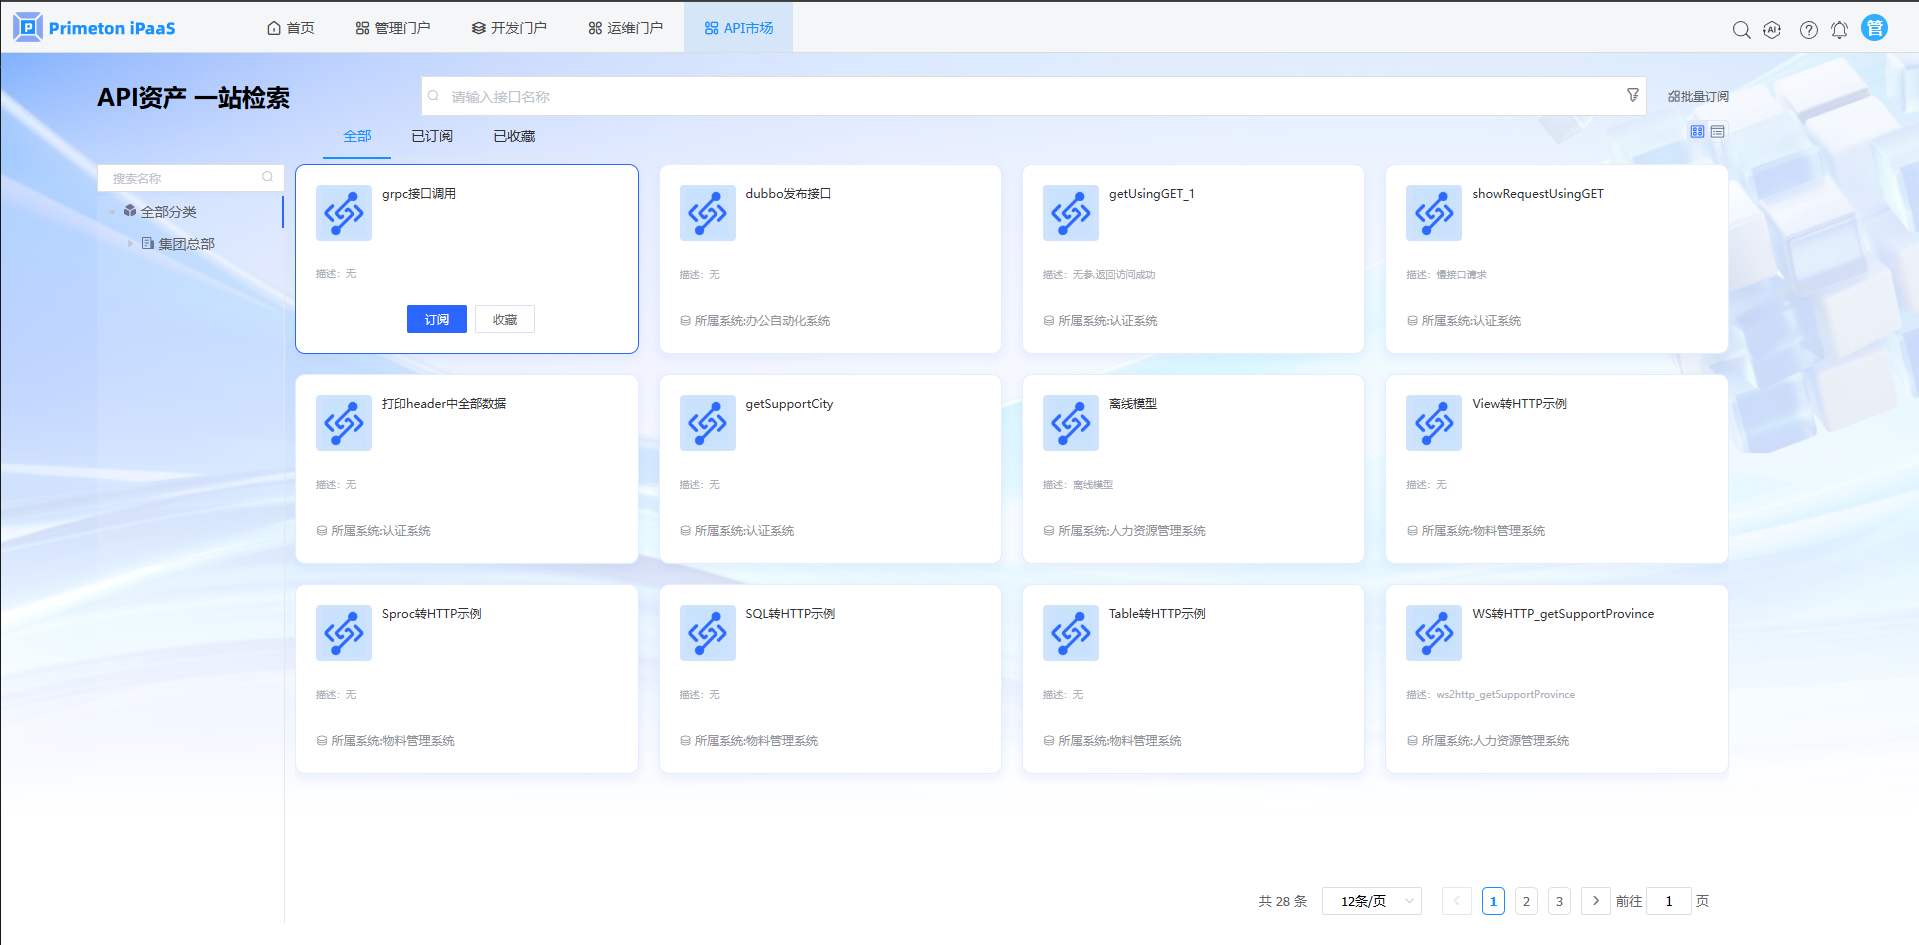Click the 订阅 button on grpc接口调用 card
The image size is (1919, 945).
436,320
